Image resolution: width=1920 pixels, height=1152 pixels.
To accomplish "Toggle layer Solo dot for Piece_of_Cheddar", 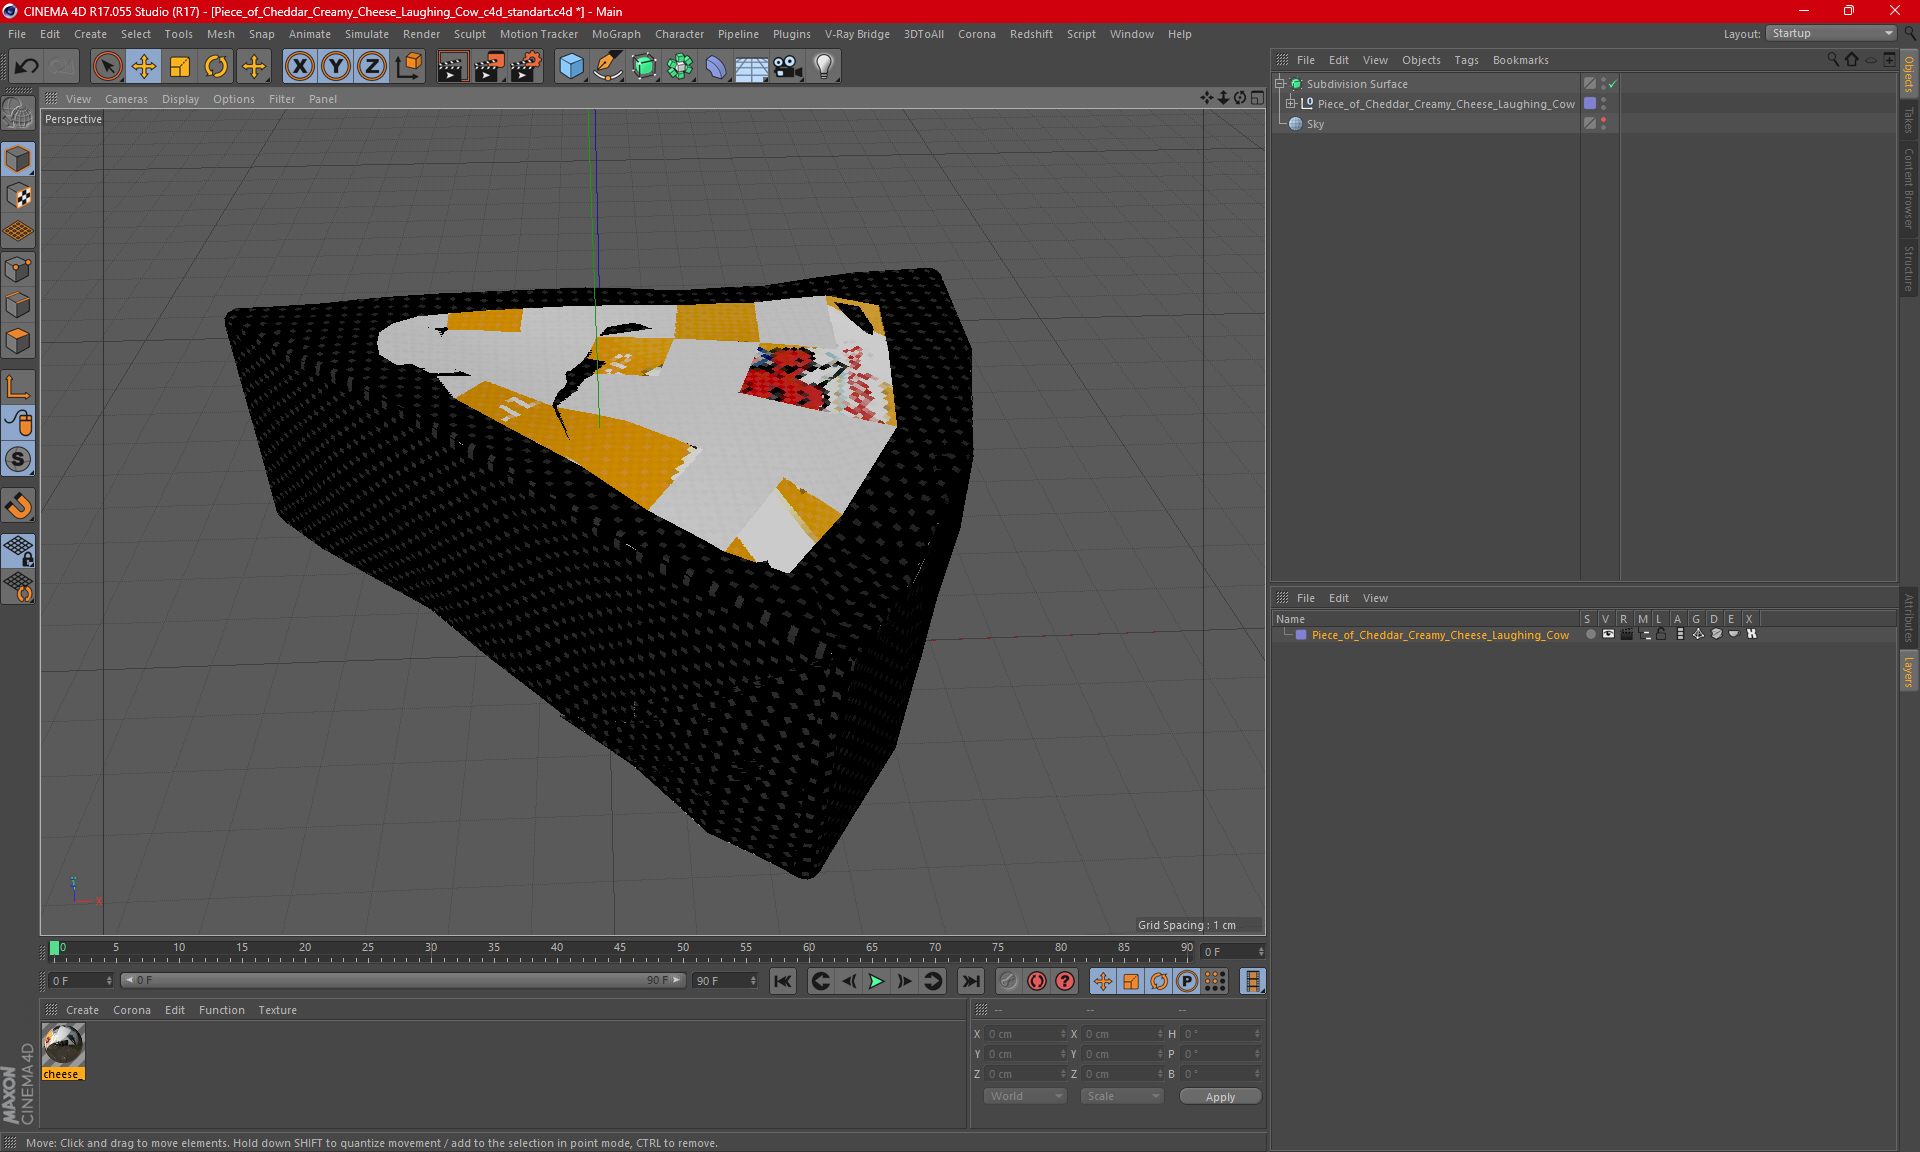I will pos(1590,634).
